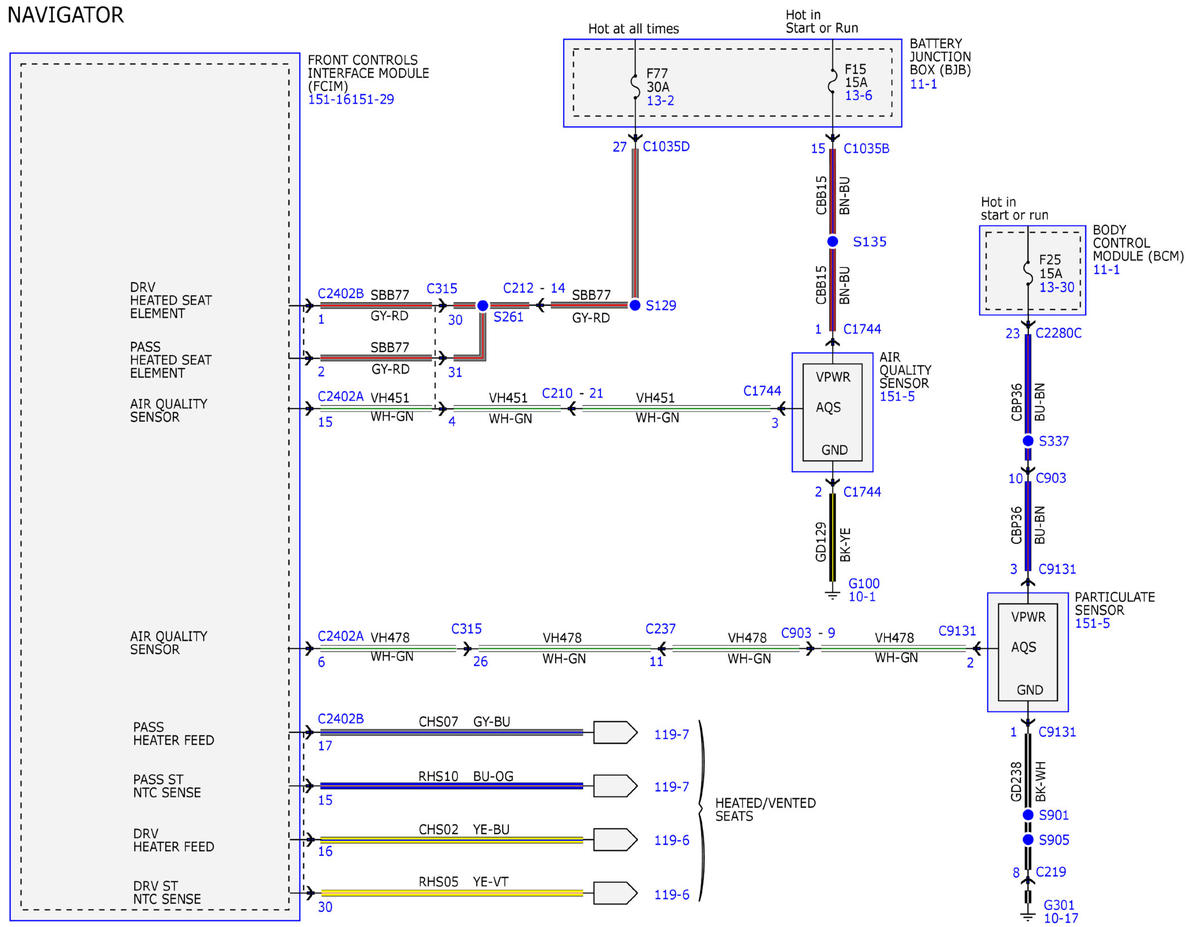Click the off-page arrow for CHS02 YE-BU
The width and height of the screenshot is (1200, 927).
615,839
